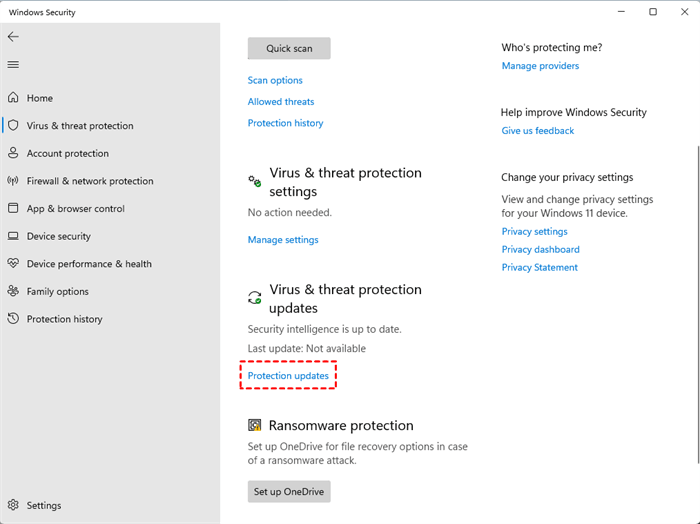Click the Family options people icon
This screenshot has height=524, width=700.
point(13,291)
